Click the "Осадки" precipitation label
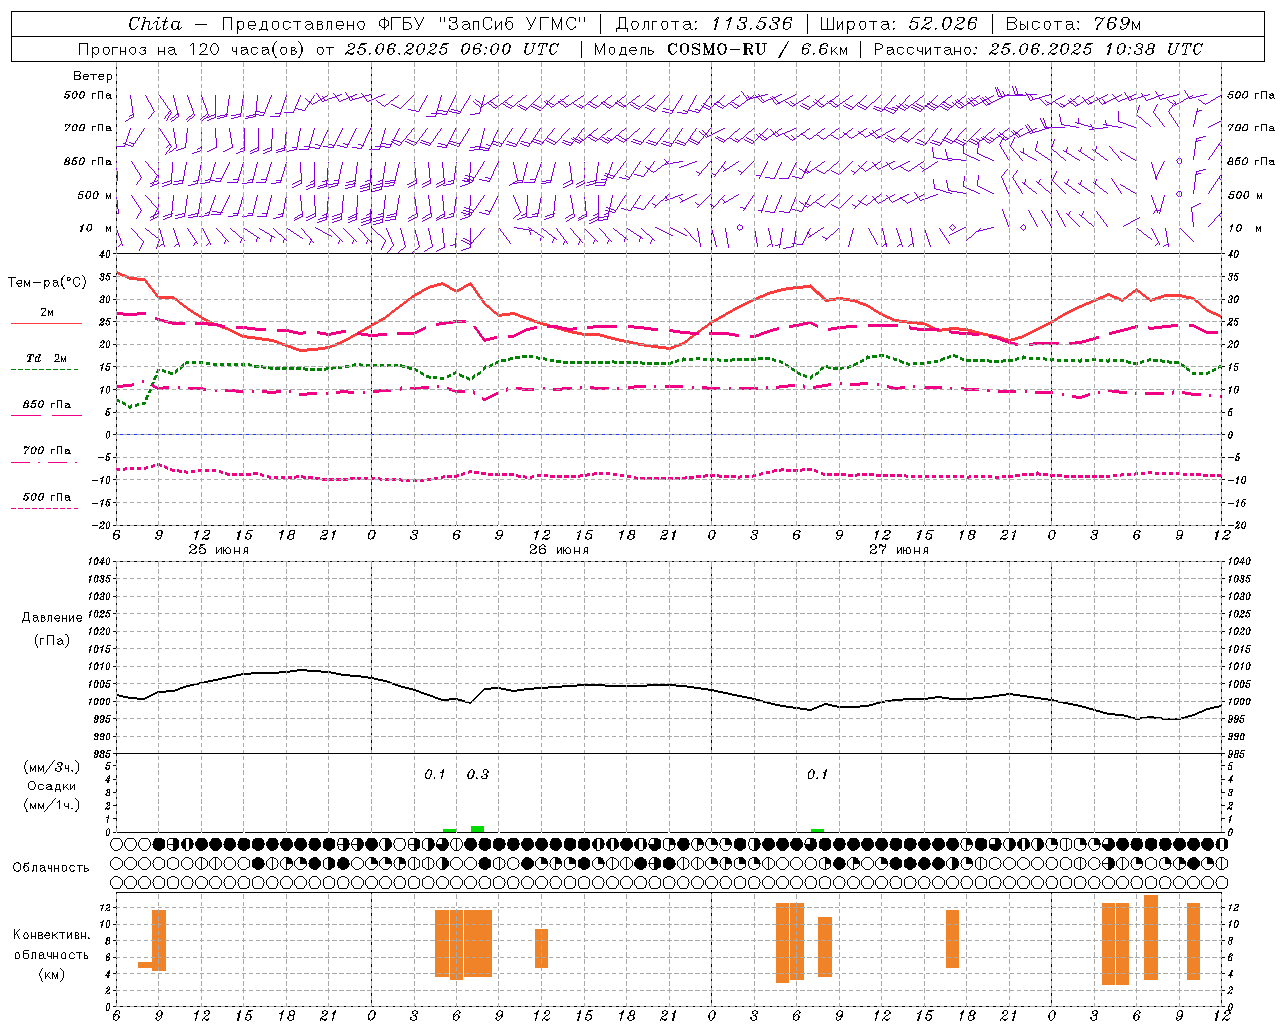Image resolution: width=1280 pixels, height=1024 pixels. tap(52, 786)
